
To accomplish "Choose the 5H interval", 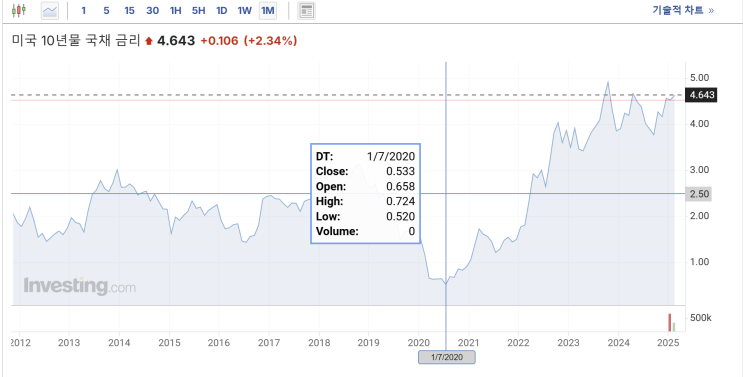I will pos(199,10).
